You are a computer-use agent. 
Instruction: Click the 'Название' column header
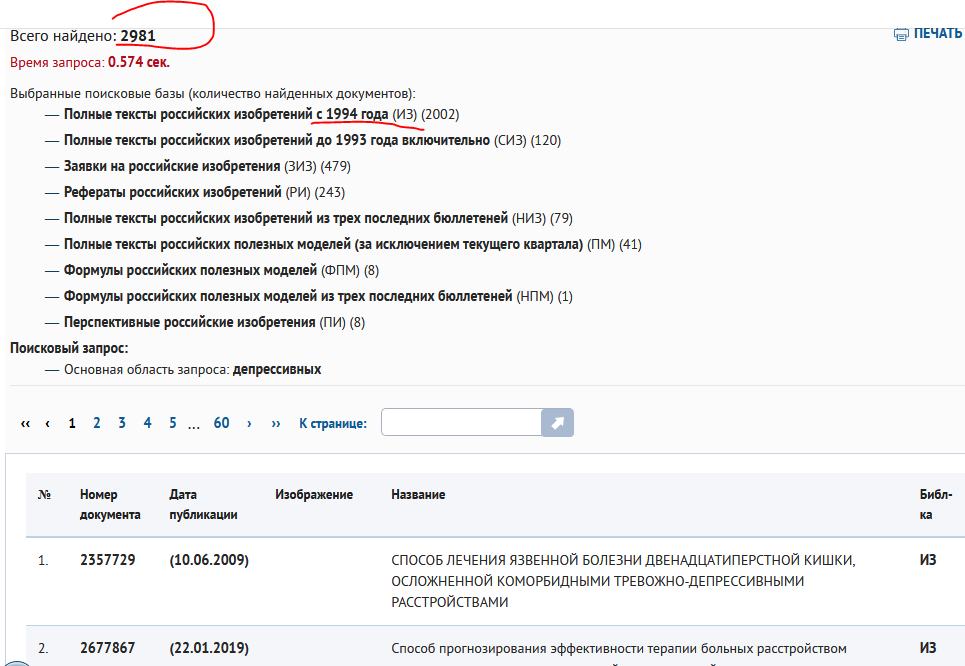click(x=418, y=495)
